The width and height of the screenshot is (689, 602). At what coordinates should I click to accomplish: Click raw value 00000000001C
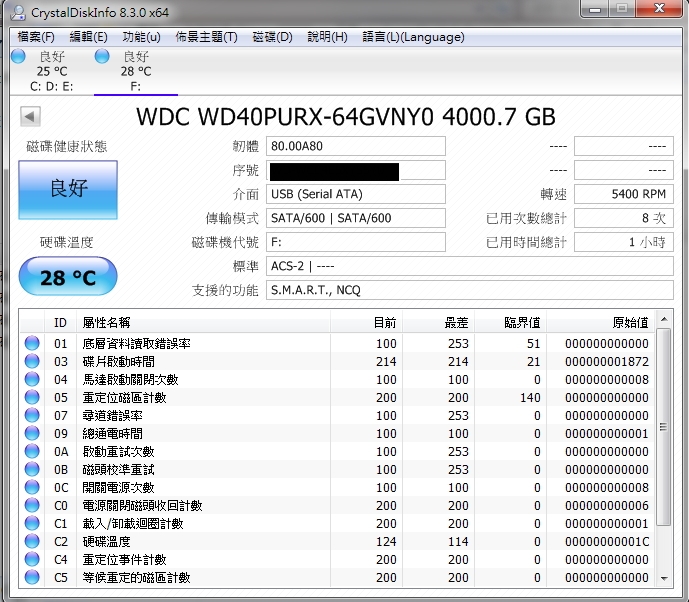[x=607, y=541]
